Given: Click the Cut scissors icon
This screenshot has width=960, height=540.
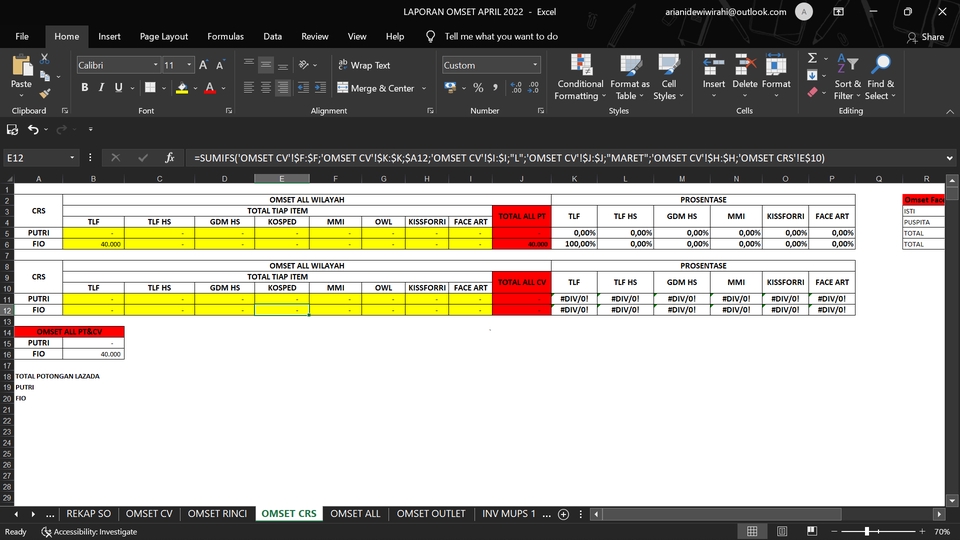Looking at the screenshot, I should coord(44,59).
